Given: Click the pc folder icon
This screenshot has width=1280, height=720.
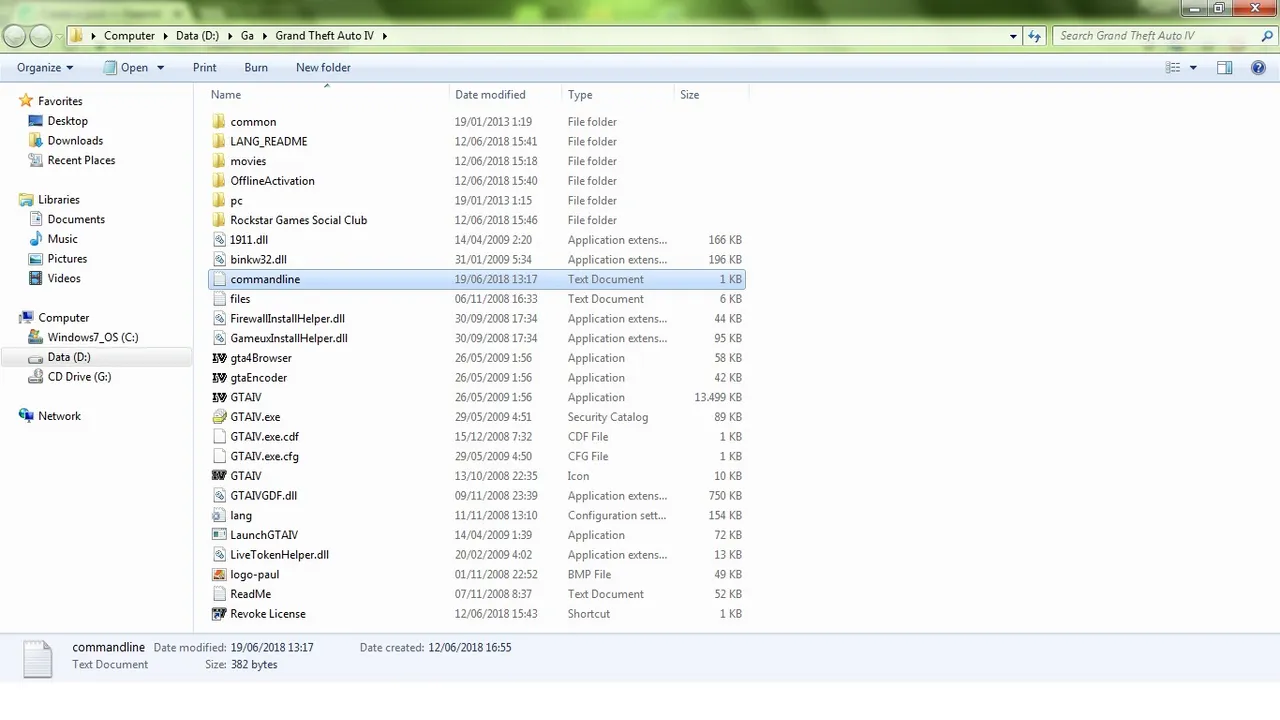Looking at the screenshot, I should click(x=220, y=200).
